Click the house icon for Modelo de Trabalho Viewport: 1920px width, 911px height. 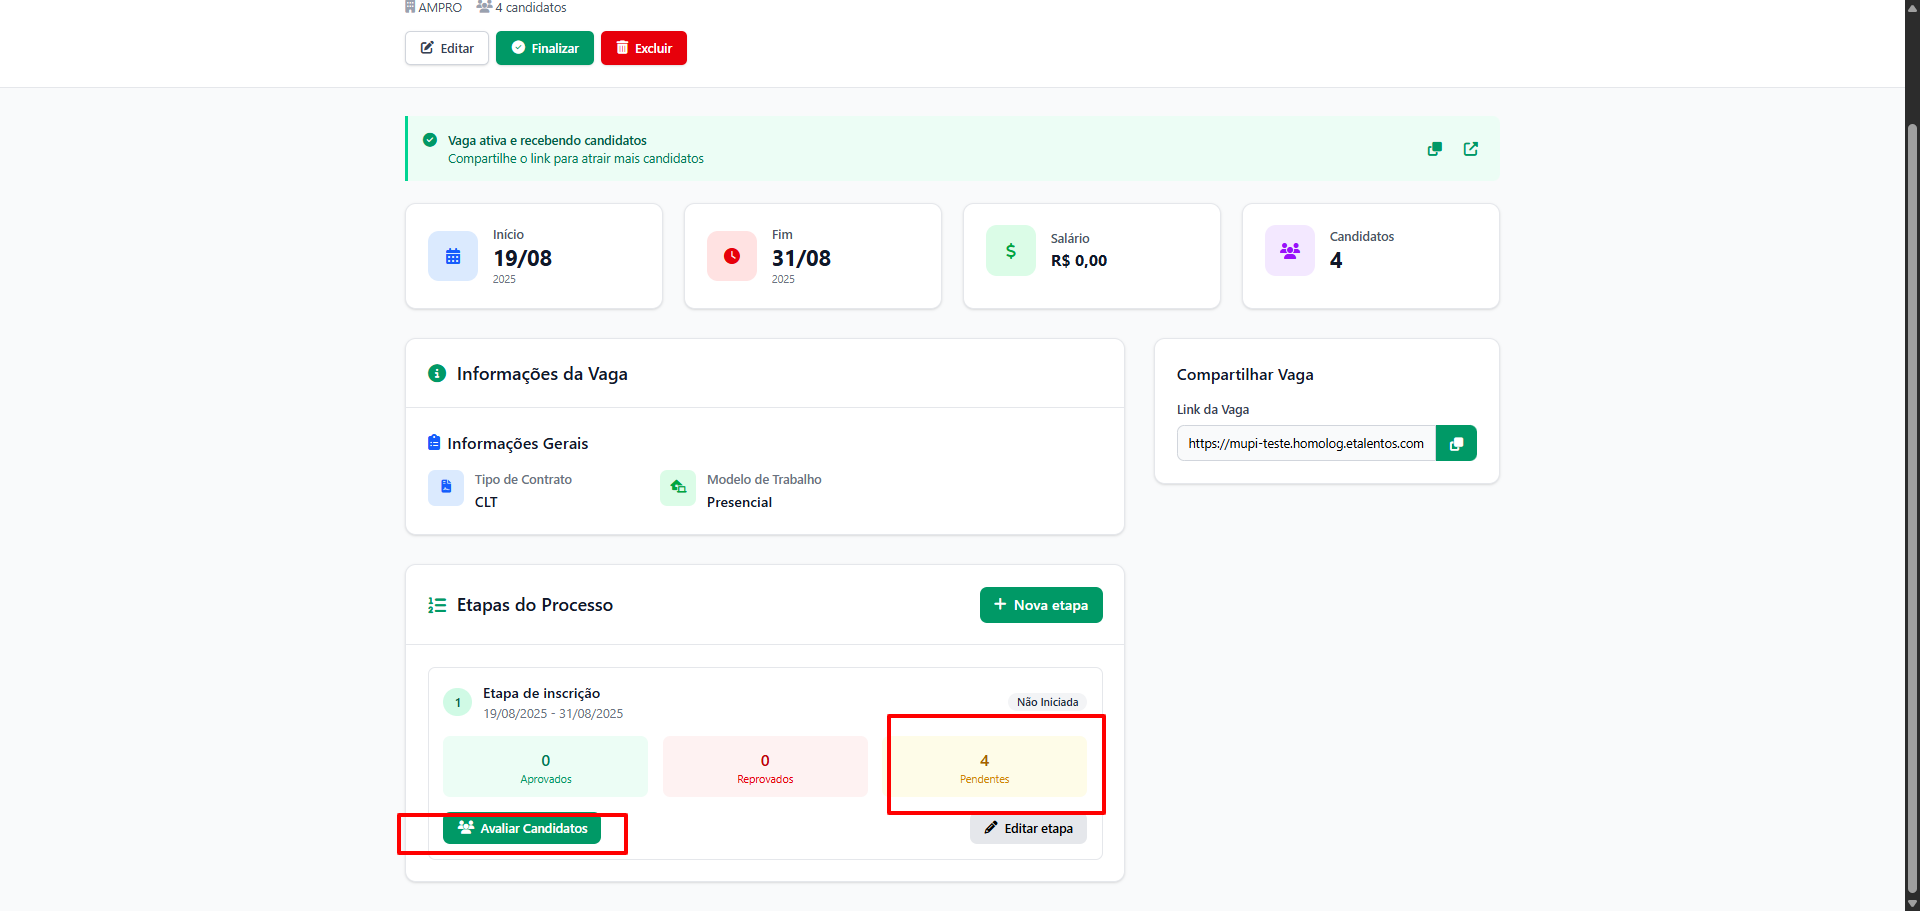pyautogui.click(x=678, y=488)
